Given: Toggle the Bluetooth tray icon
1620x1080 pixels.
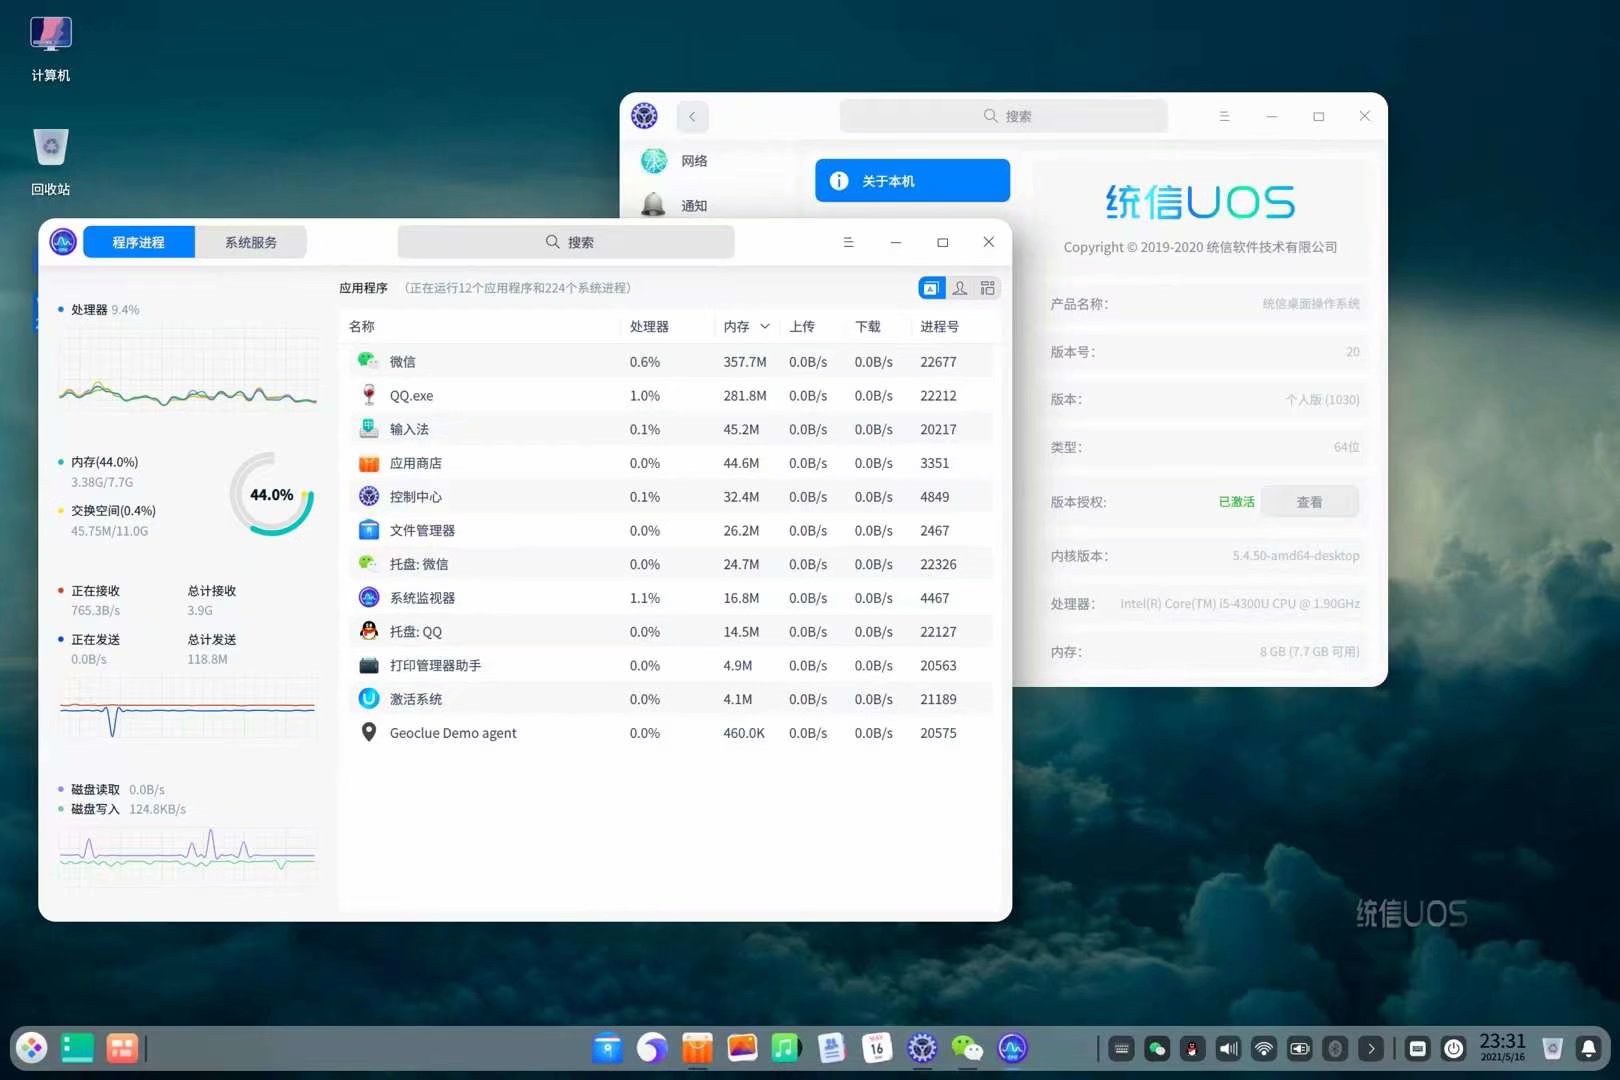Looking at the screenshot, I should click(x=1335, y=1048).
